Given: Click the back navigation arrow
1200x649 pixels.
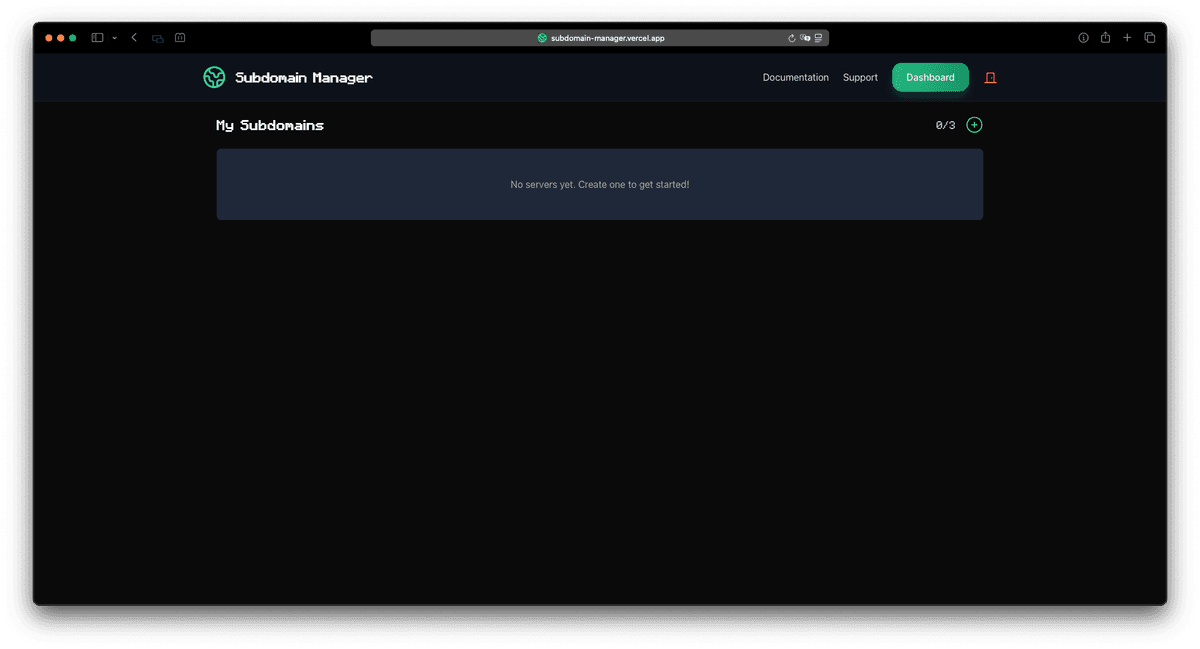Looking at the screenshot, I should point(134,37).
